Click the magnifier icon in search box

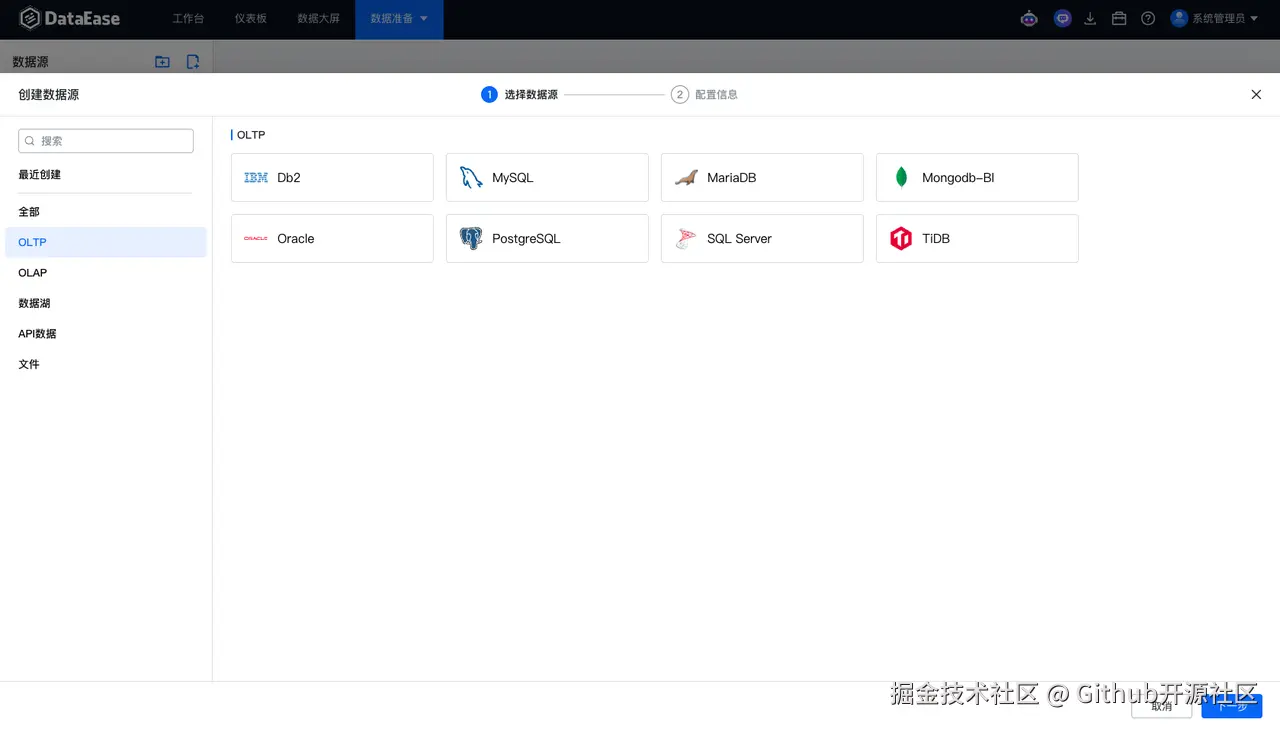coord(30,141)
